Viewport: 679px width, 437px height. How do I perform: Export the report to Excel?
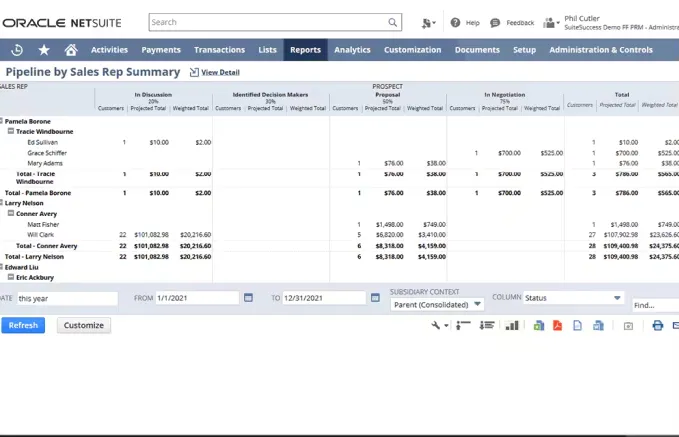[x=538, y=325]
